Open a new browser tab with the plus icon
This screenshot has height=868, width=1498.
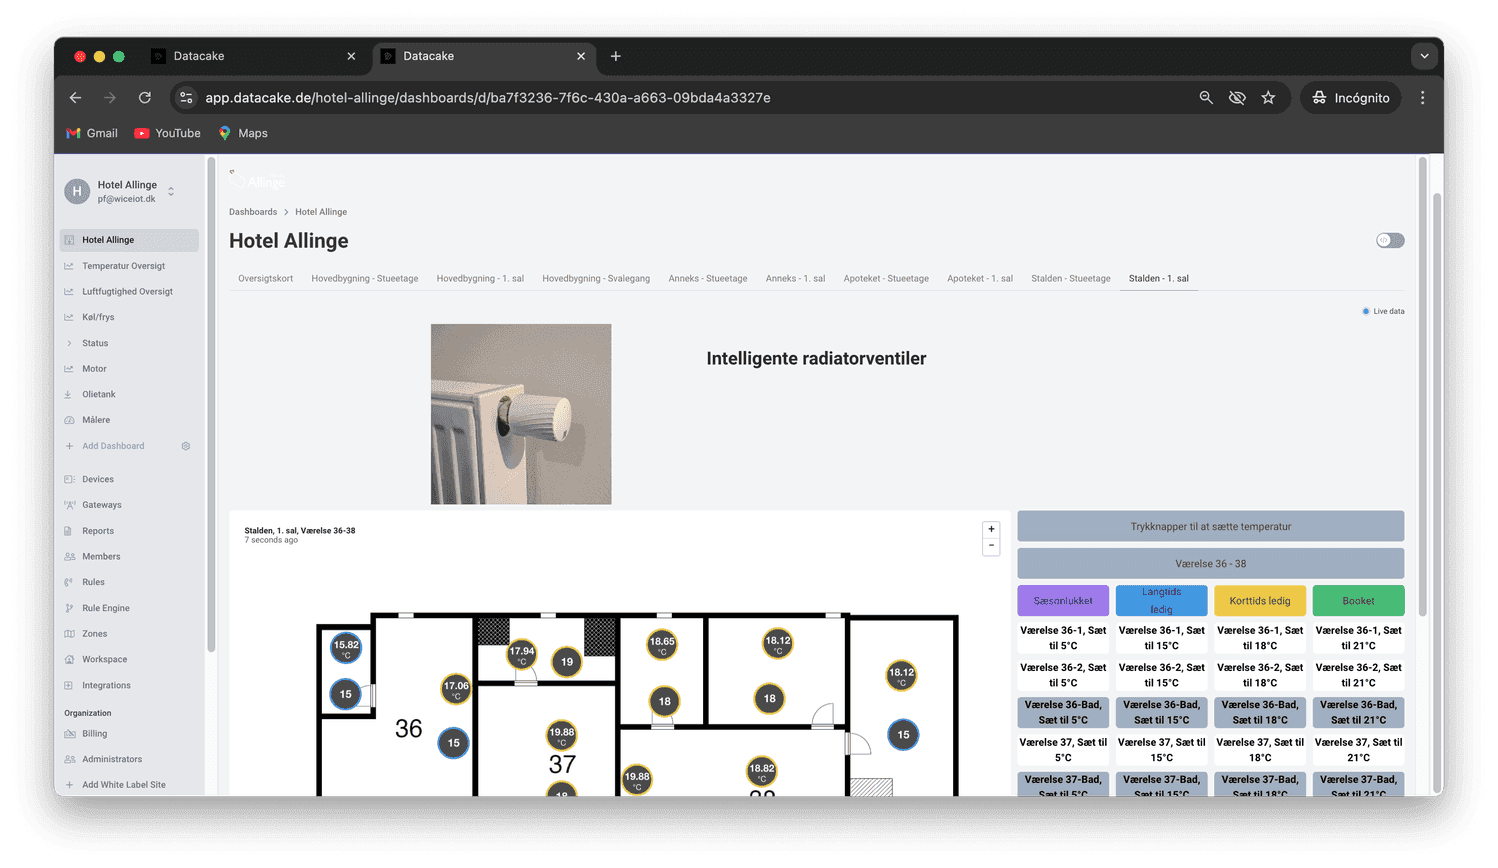[x=616, y=56]
